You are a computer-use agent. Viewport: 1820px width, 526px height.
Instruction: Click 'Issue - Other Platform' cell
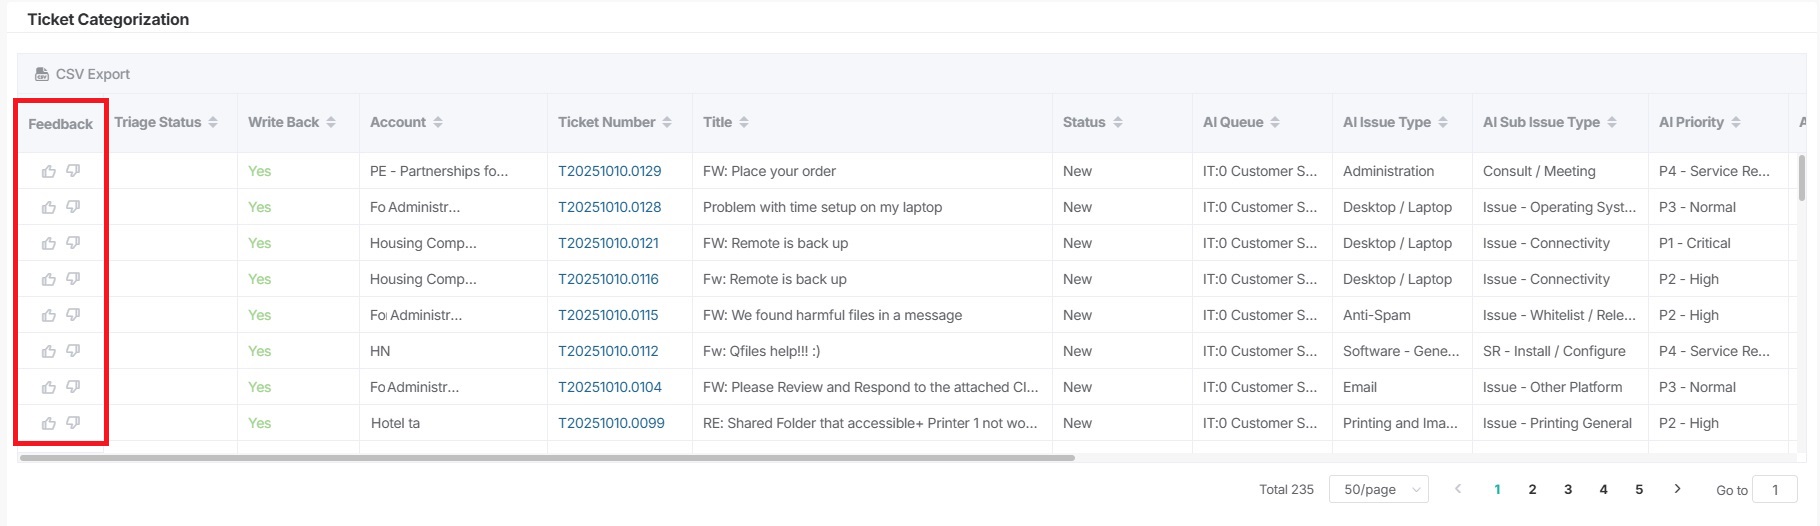click(1552, 387)
